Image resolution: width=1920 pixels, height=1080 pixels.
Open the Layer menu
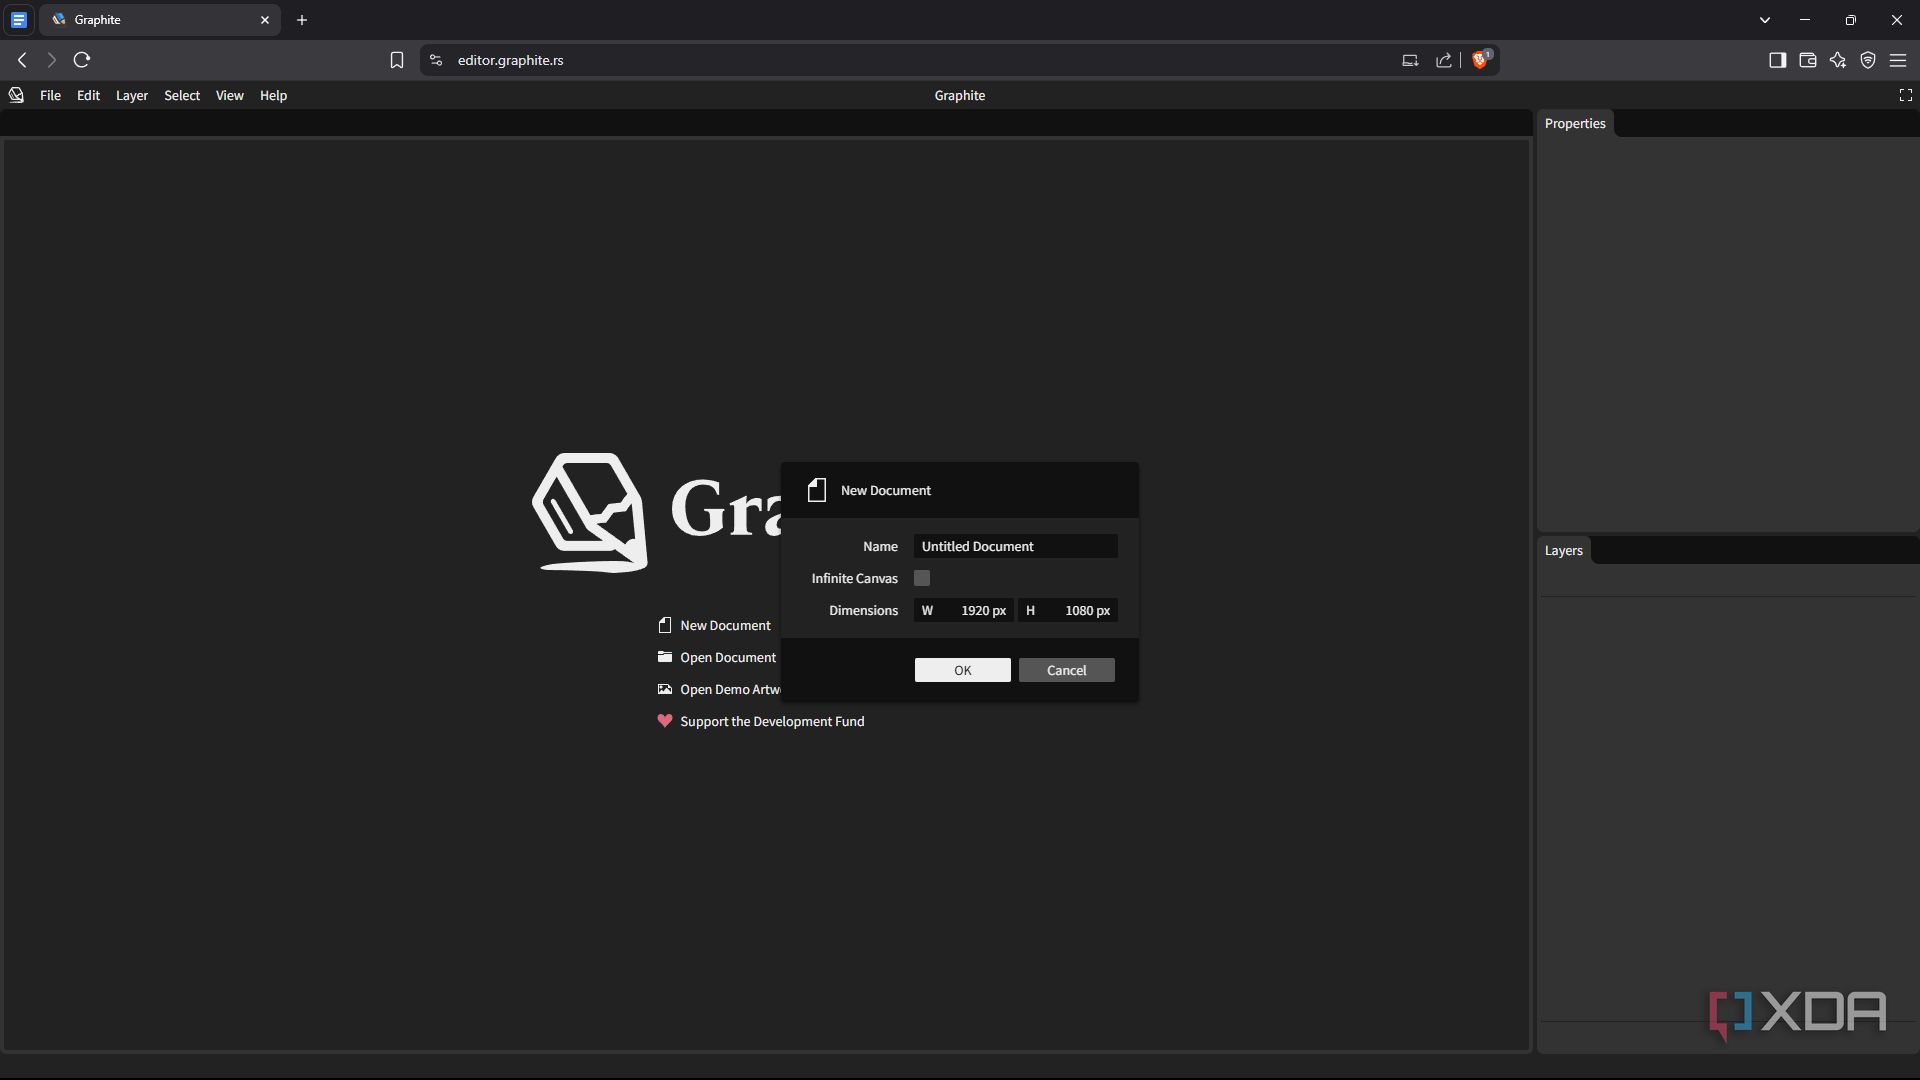[132, 95]
